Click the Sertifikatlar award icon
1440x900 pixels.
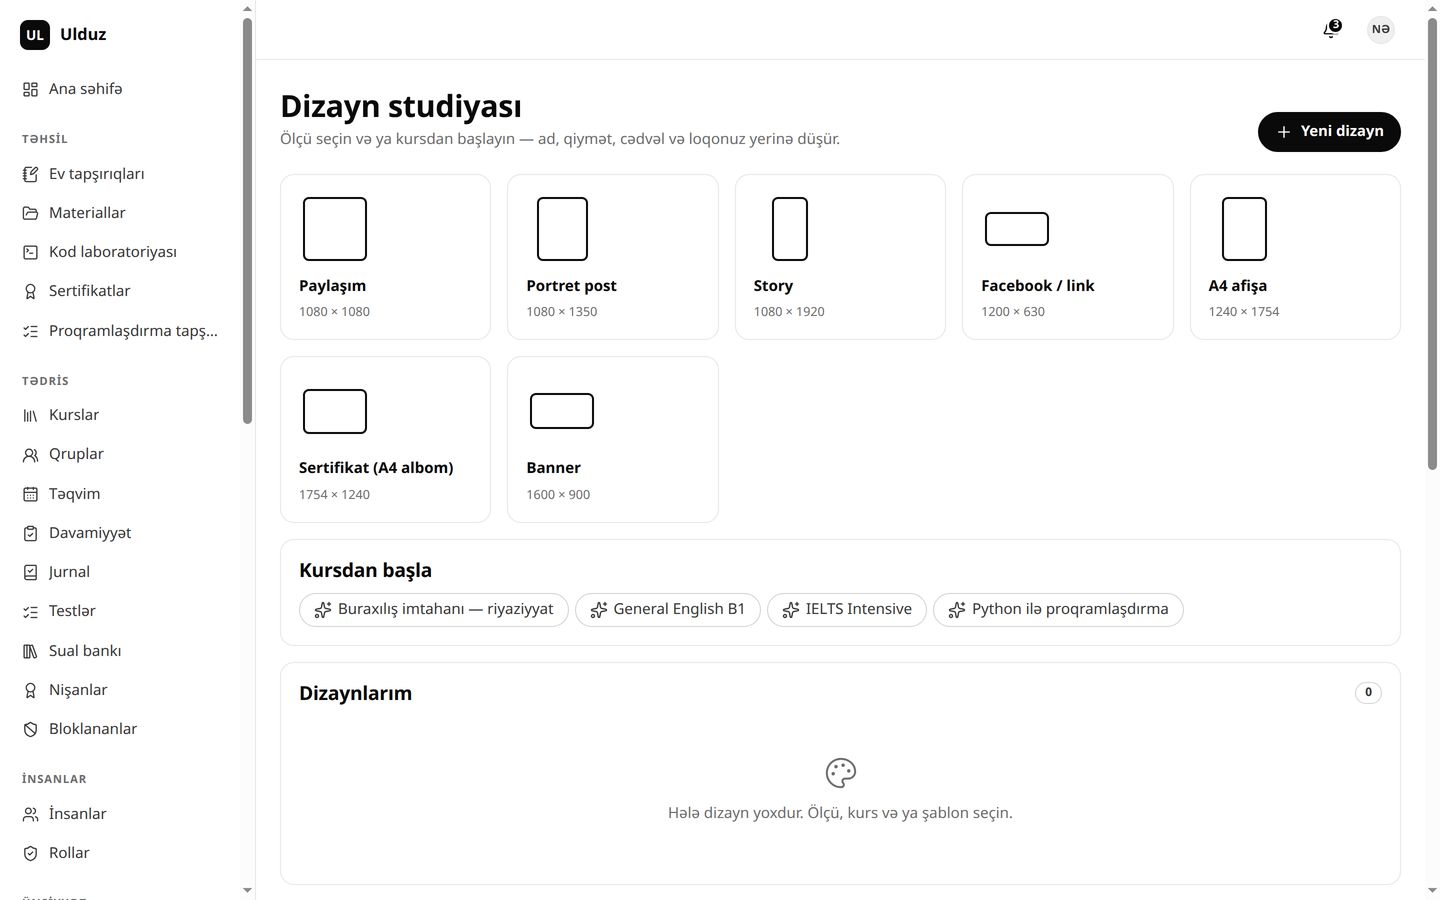tap(30, 291)
